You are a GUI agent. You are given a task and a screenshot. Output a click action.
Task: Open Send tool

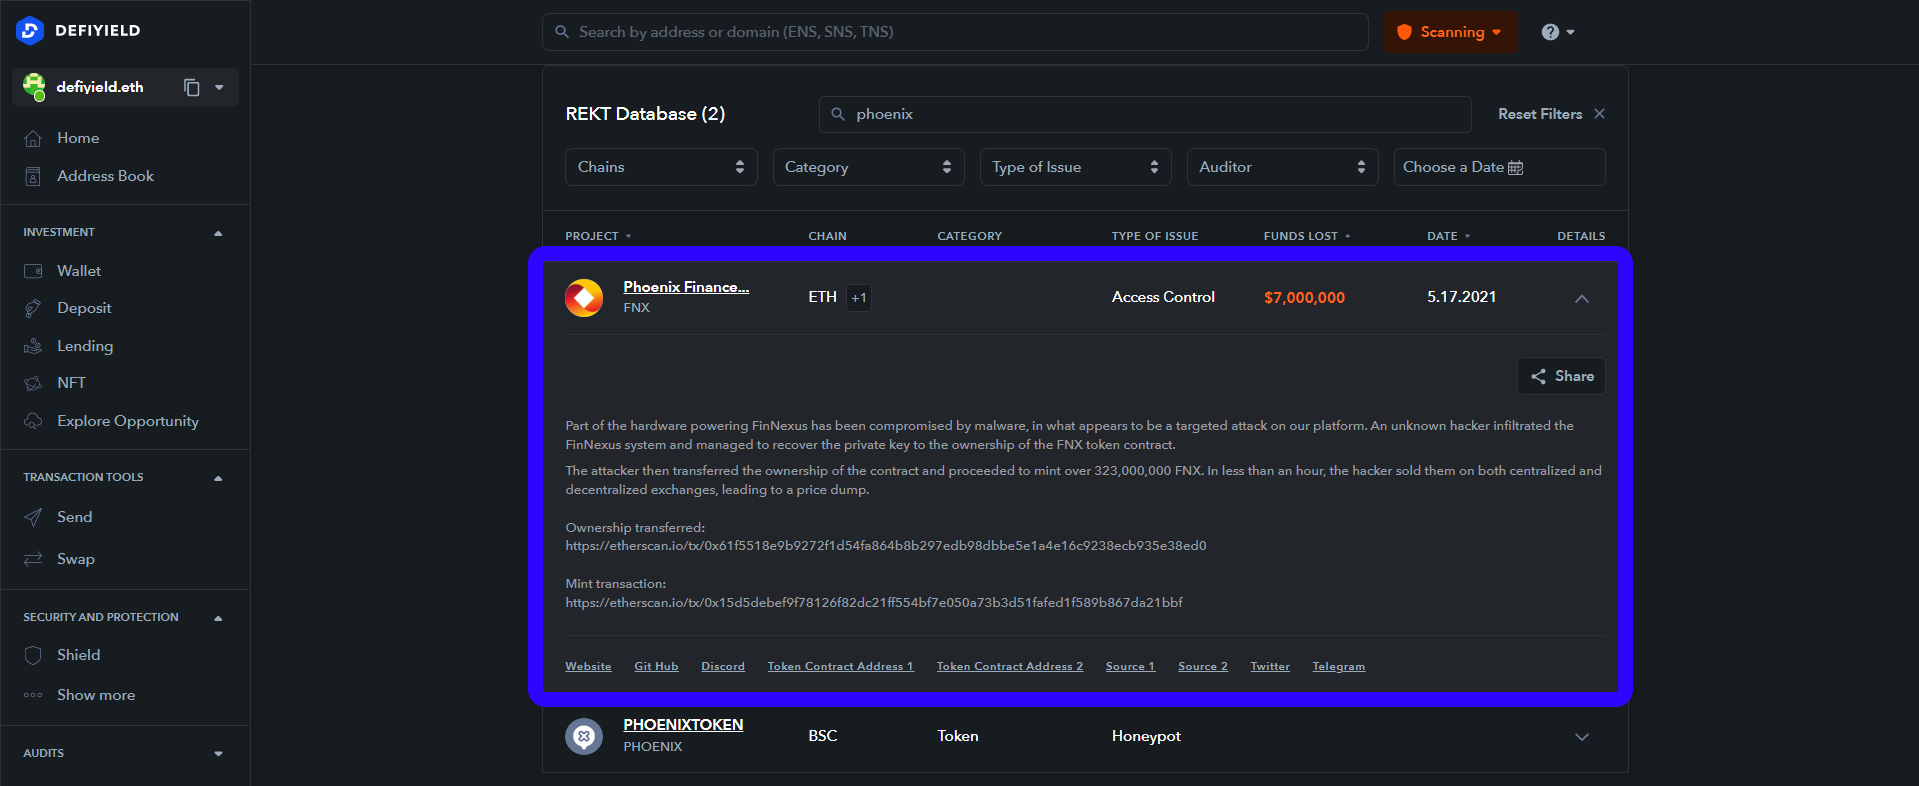pos(74,517)
